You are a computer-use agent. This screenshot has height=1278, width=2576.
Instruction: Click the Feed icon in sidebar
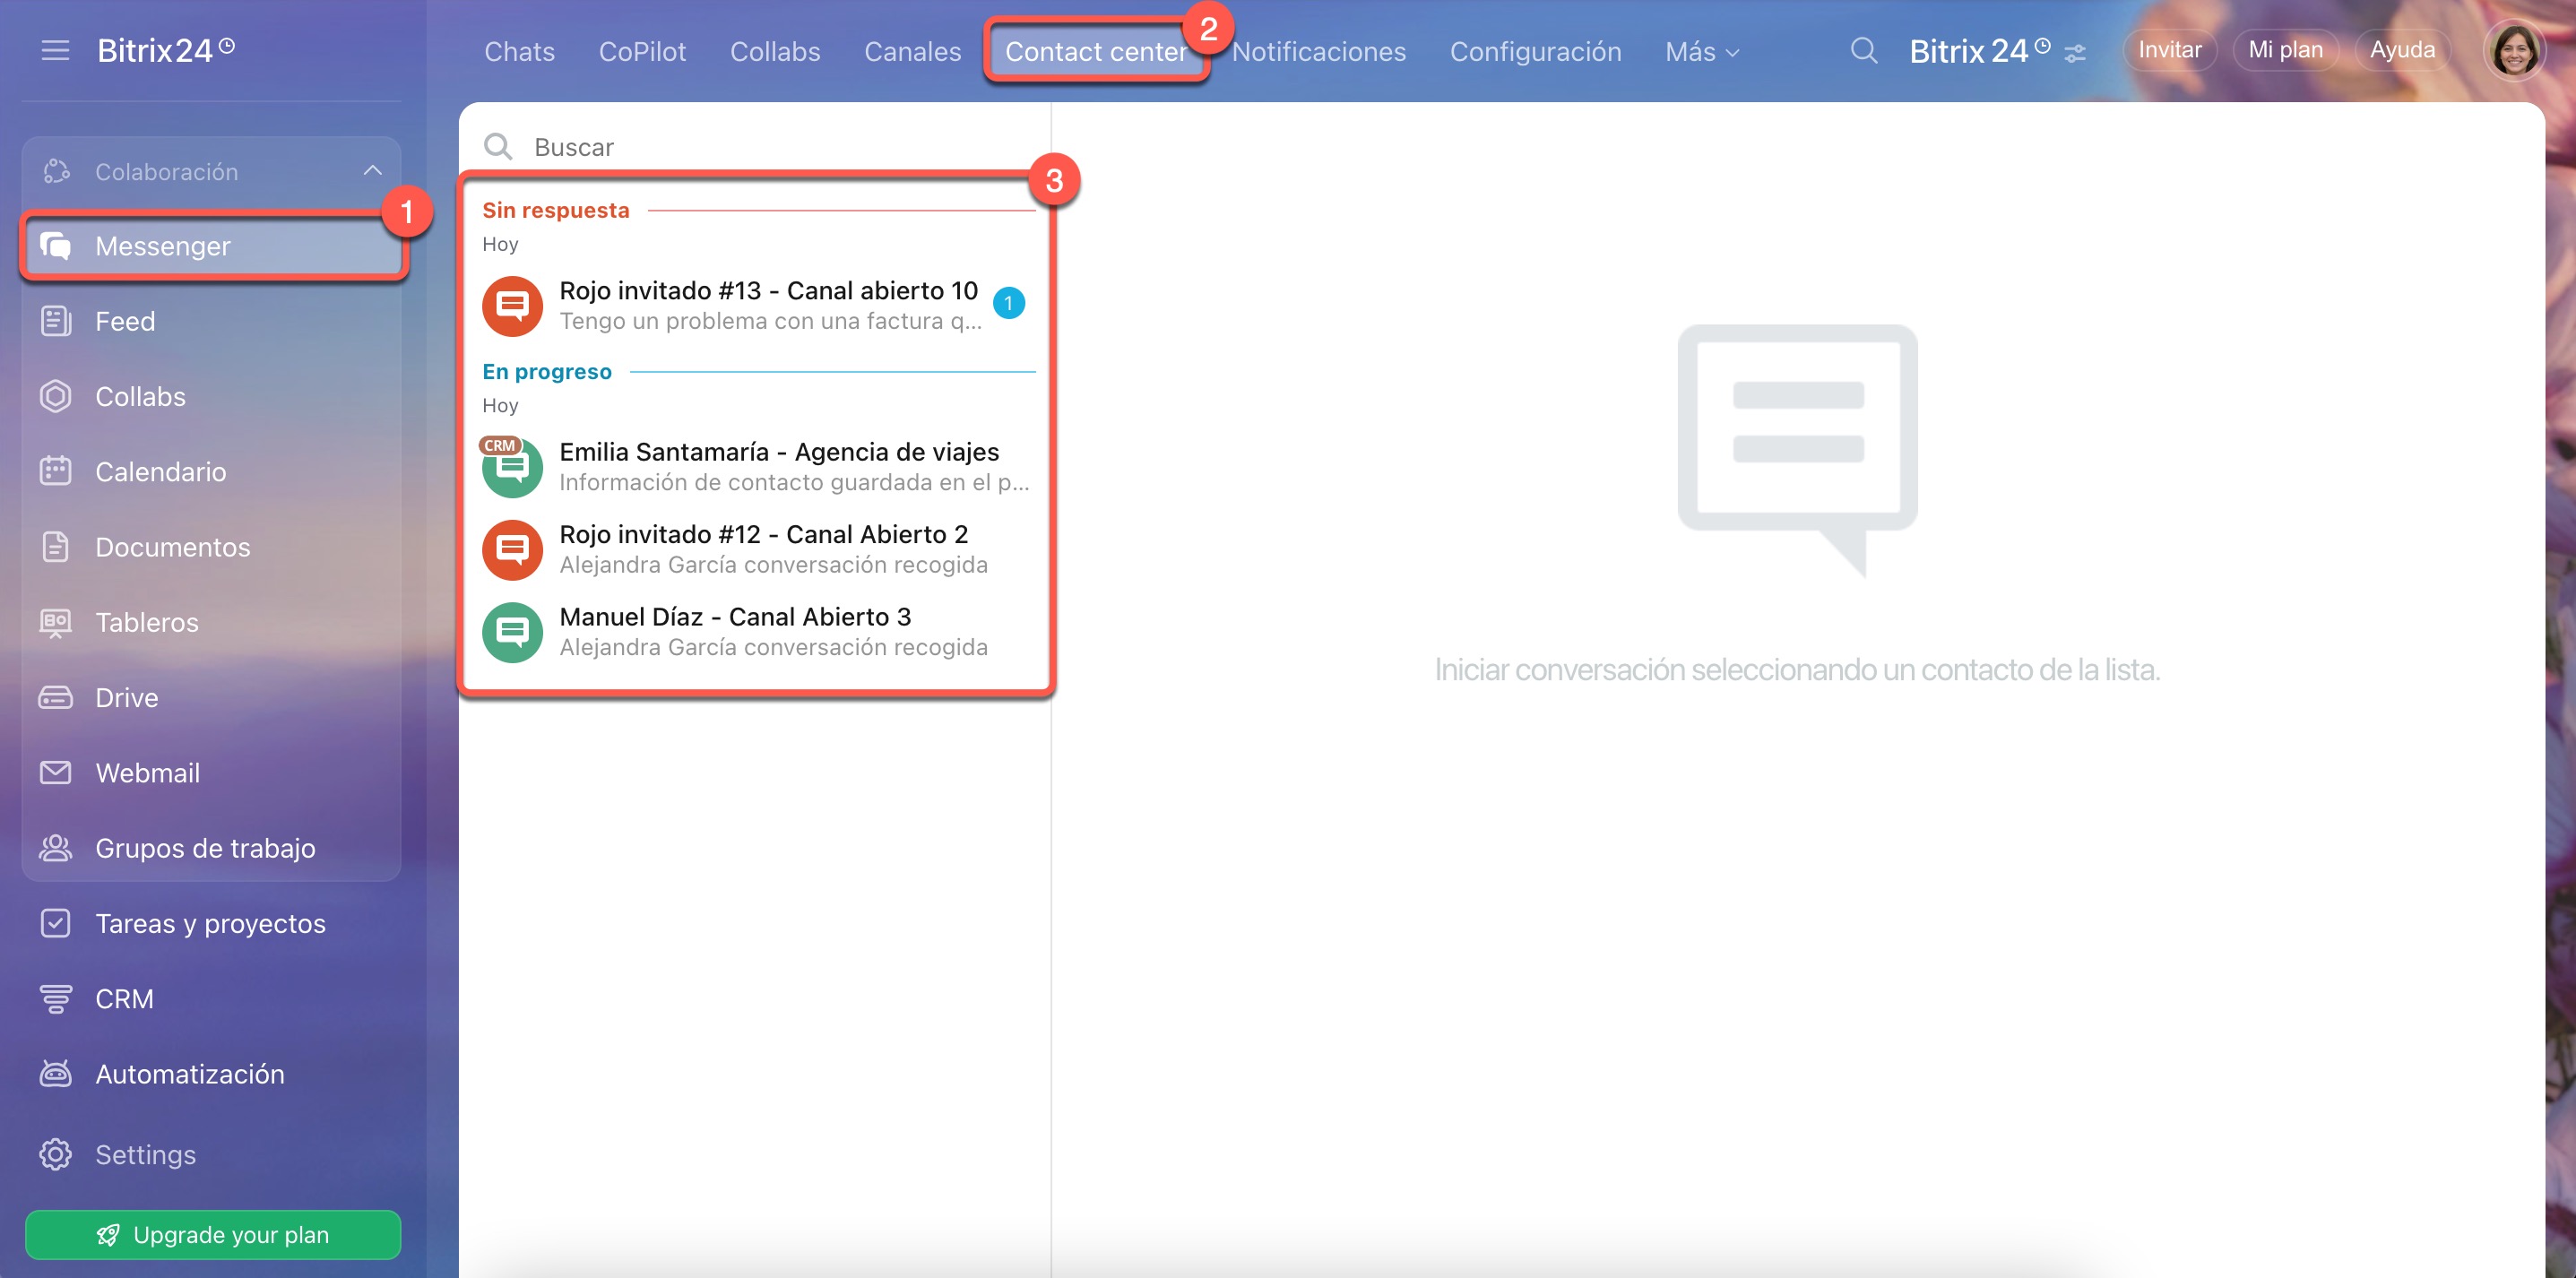pyautogui.click(x=56, y=321)
